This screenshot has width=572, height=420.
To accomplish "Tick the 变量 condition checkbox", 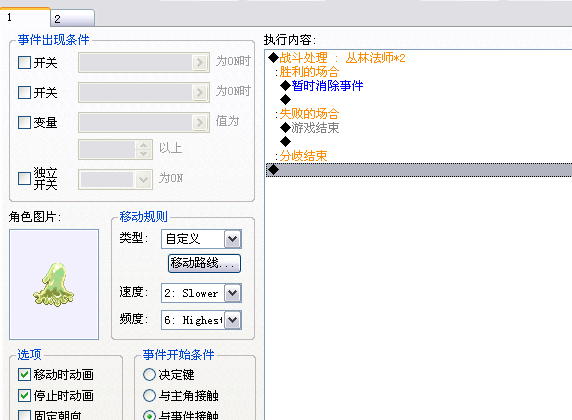I will coord(24,122).
